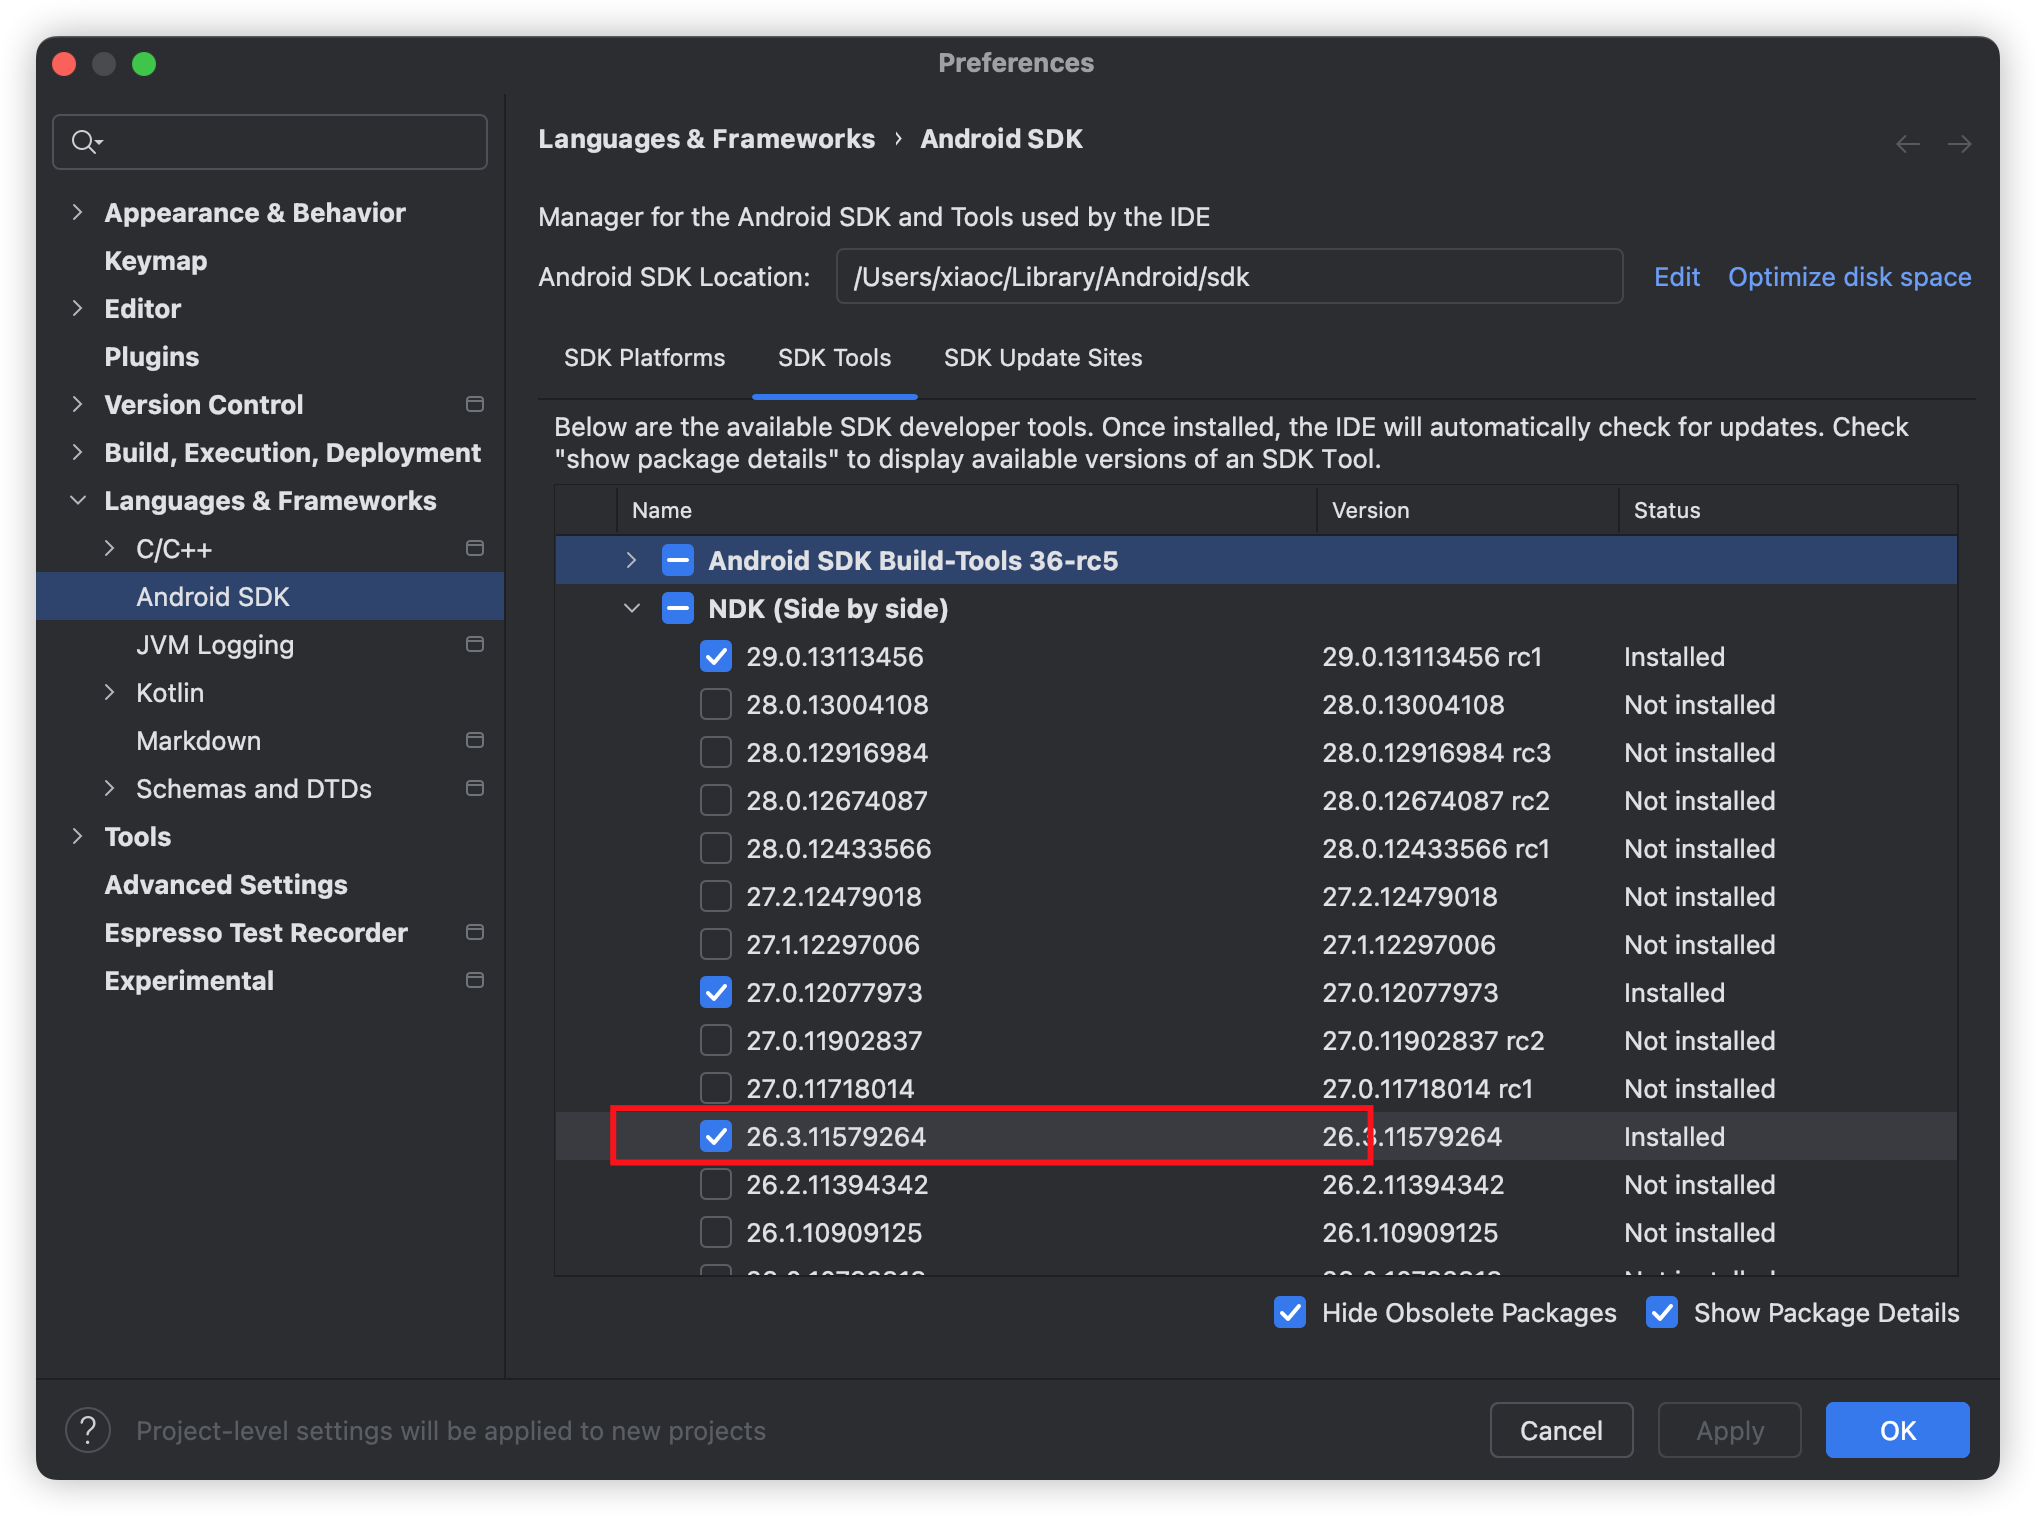This screenshot has width=2036, height=1516.
Task: Go back using the left arrow icon
Action: [1908, 144]
